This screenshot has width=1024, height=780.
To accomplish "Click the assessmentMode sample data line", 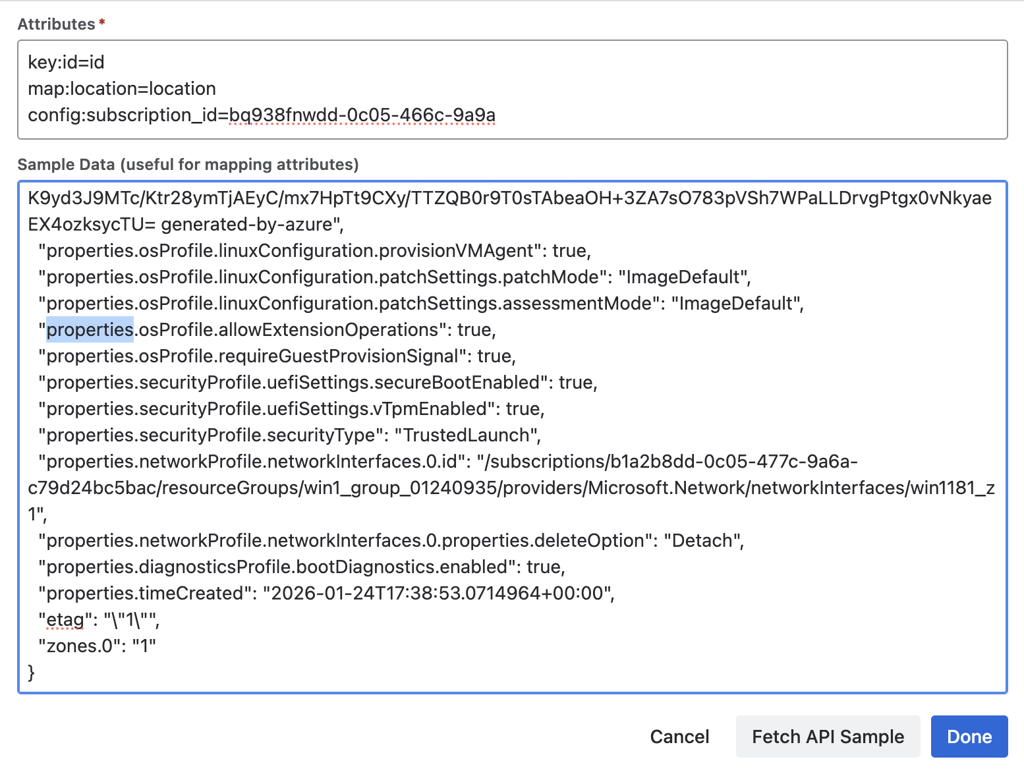I will [420, 303].
